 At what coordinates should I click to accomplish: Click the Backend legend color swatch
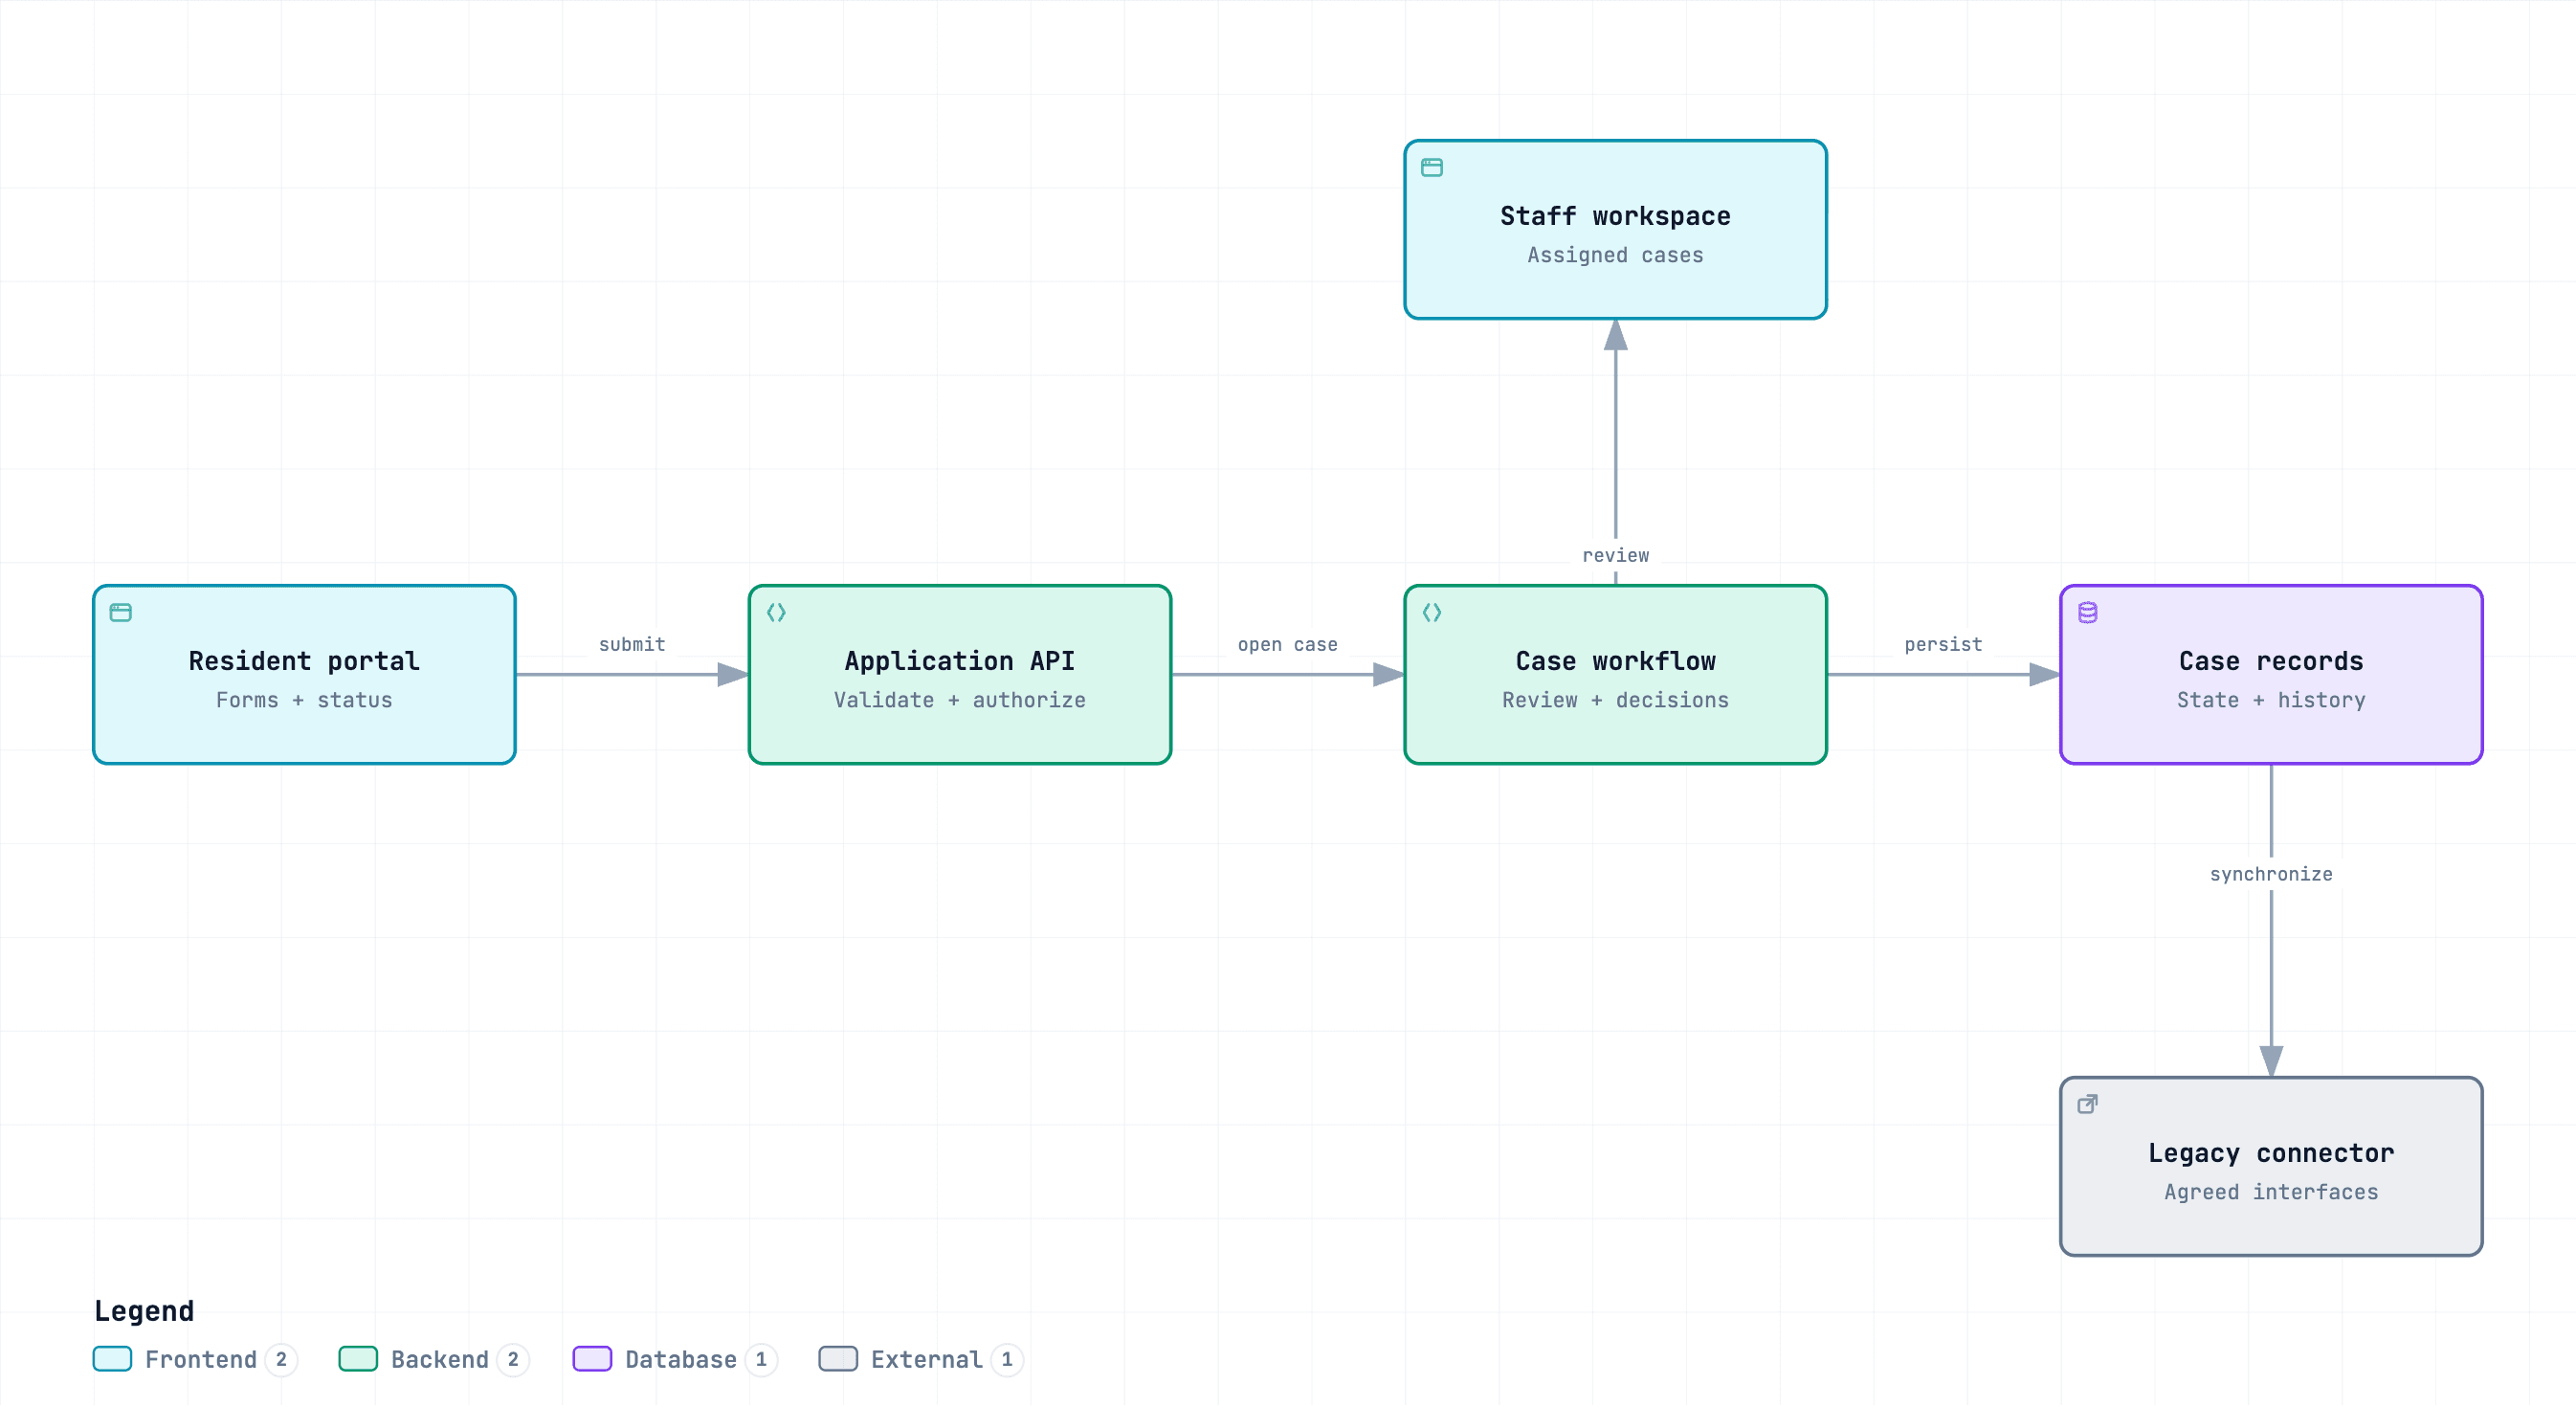[358, 1359]
